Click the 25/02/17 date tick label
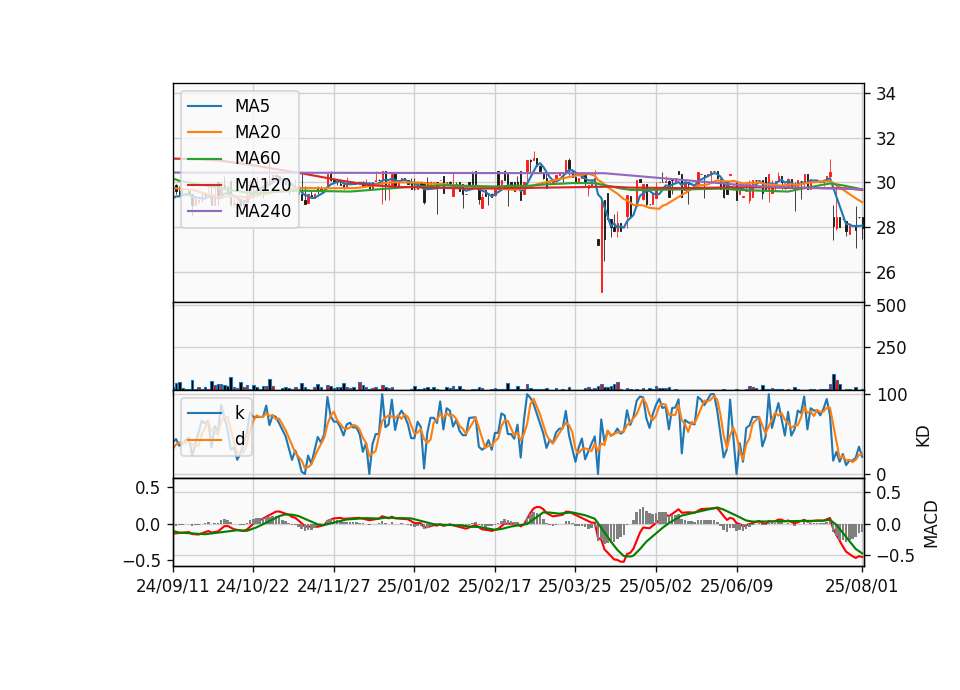 495,586
